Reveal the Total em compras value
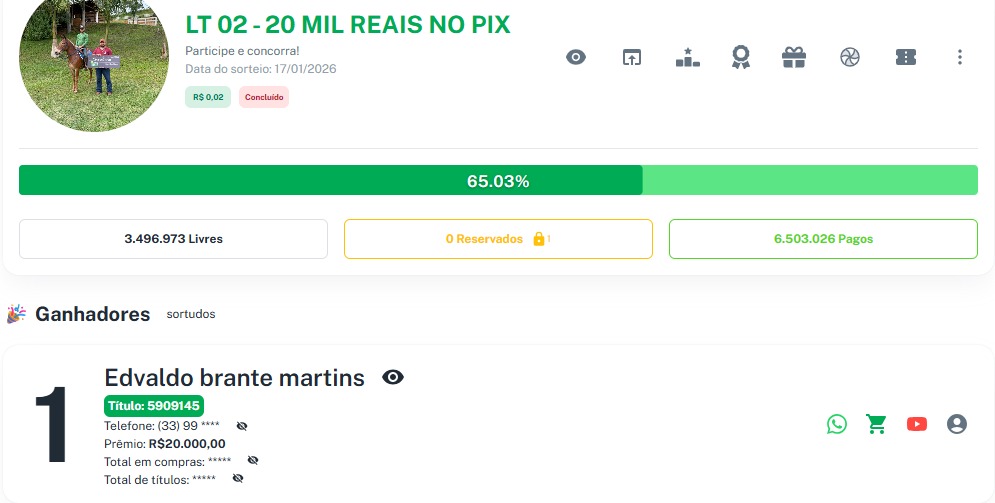Viewport: 995px width, 503px height. pyautogui.click(x=253, y=461)
